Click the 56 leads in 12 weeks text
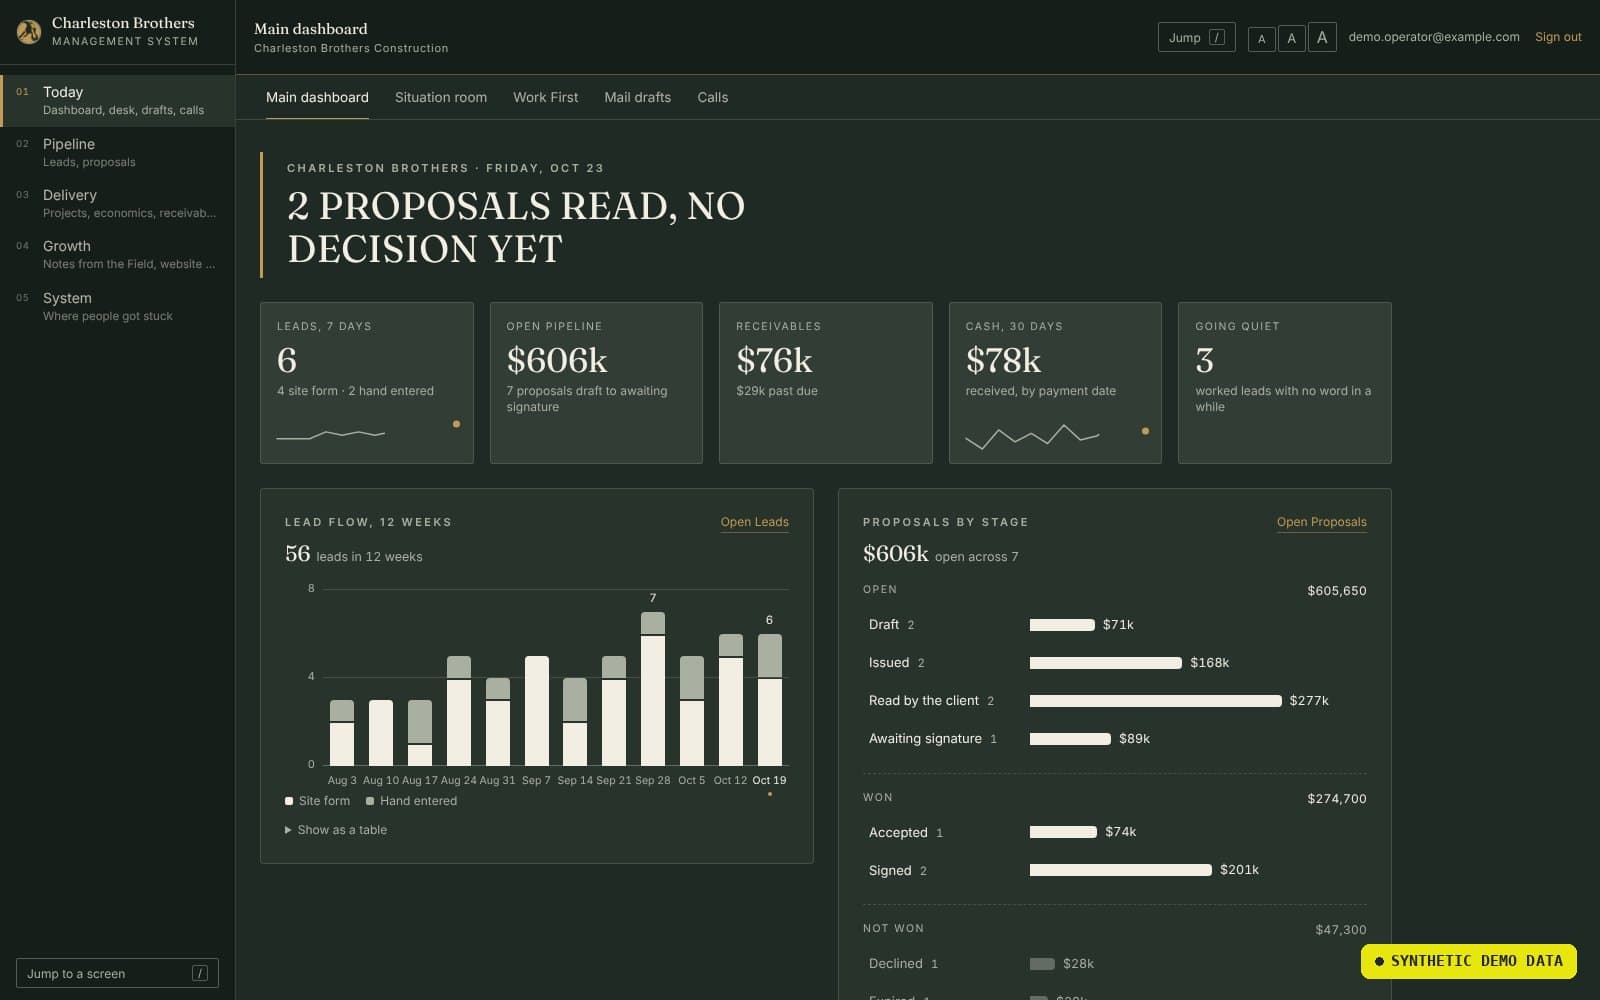1600x1000 pixels. (354, 554)
